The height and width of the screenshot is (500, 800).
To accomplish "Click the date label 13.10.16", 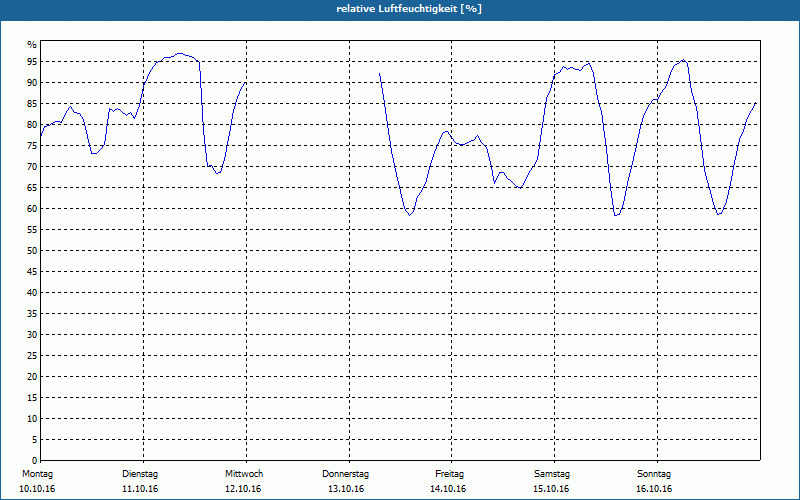I will coord(346,489).
